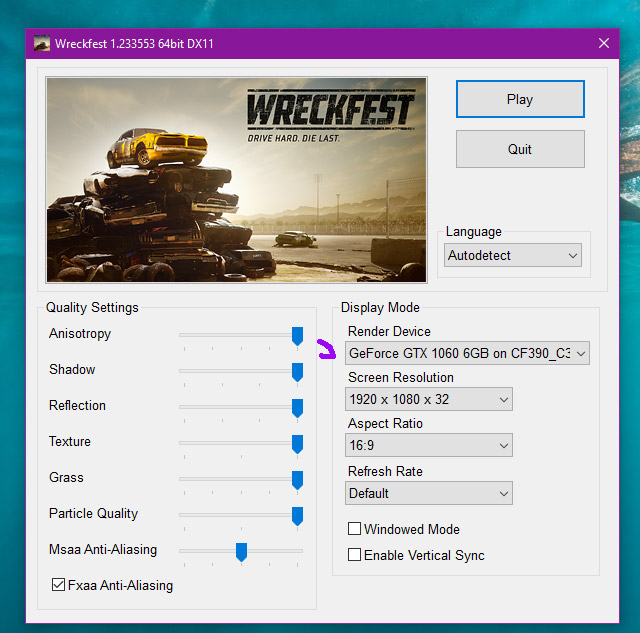
Task: Click the Aspect Ratio label
Action: [x=385, y=424]
